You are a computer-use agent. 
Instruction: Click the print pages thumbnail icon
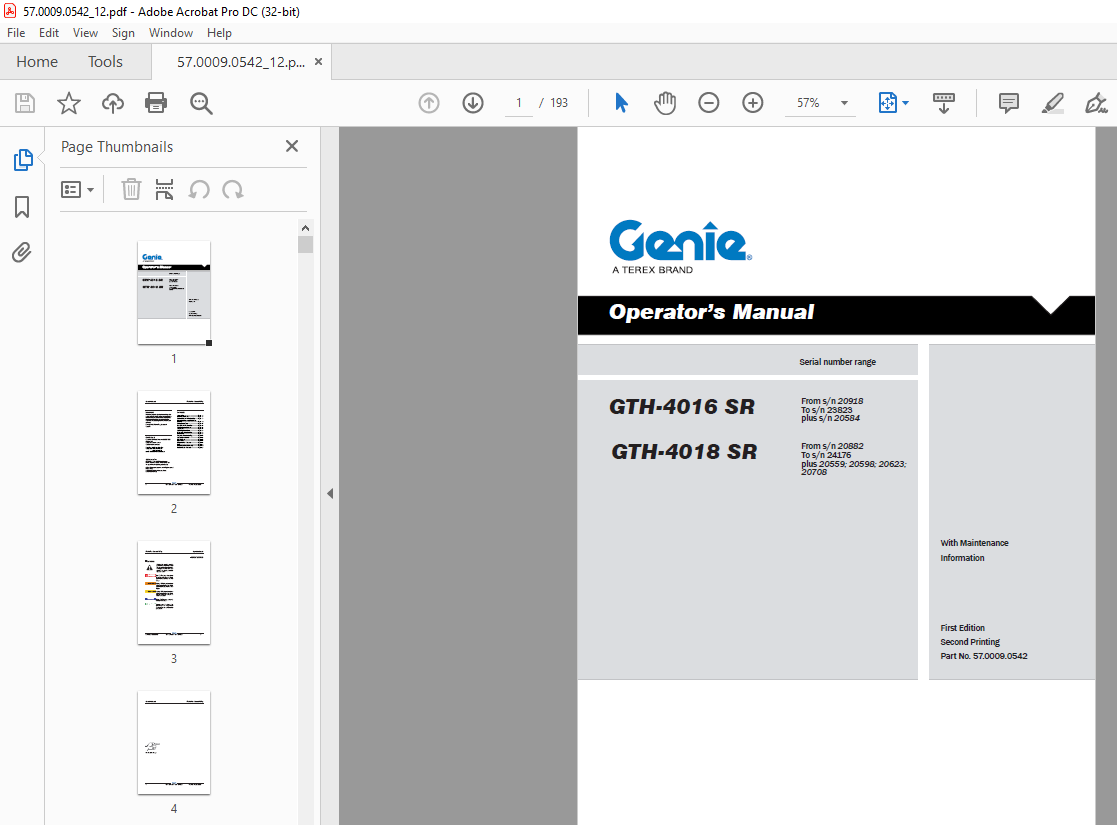(165, 190)
